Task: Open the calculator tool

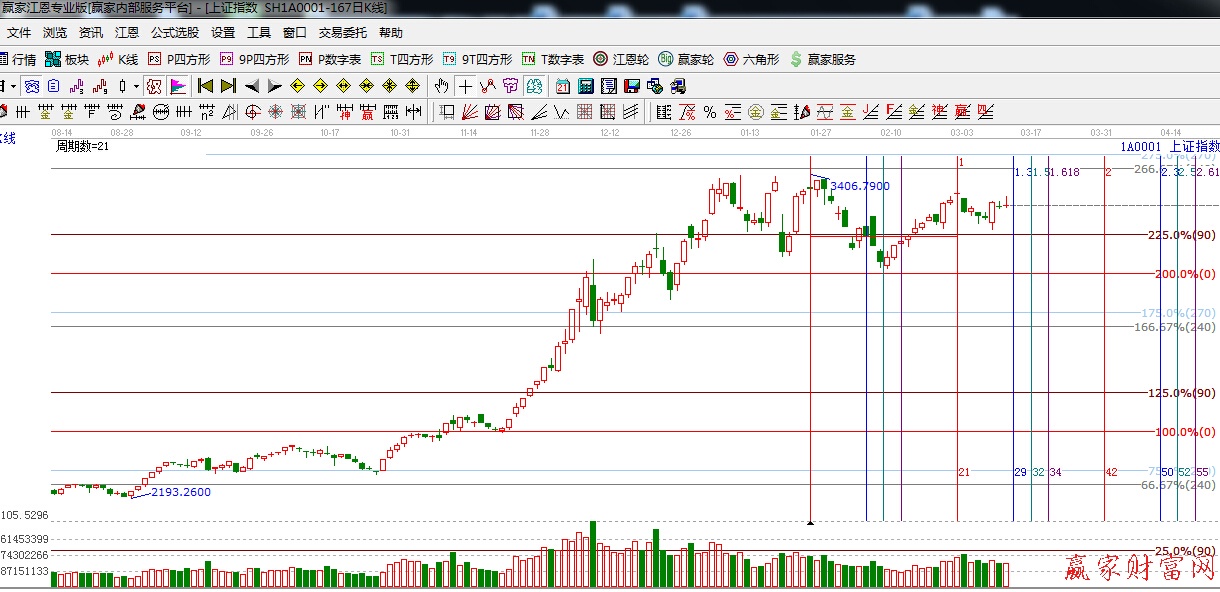Action: click(586, 86)
